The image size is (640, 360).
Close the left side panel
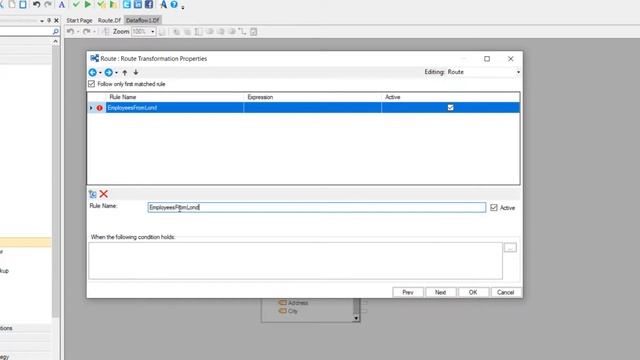[56, 20]
